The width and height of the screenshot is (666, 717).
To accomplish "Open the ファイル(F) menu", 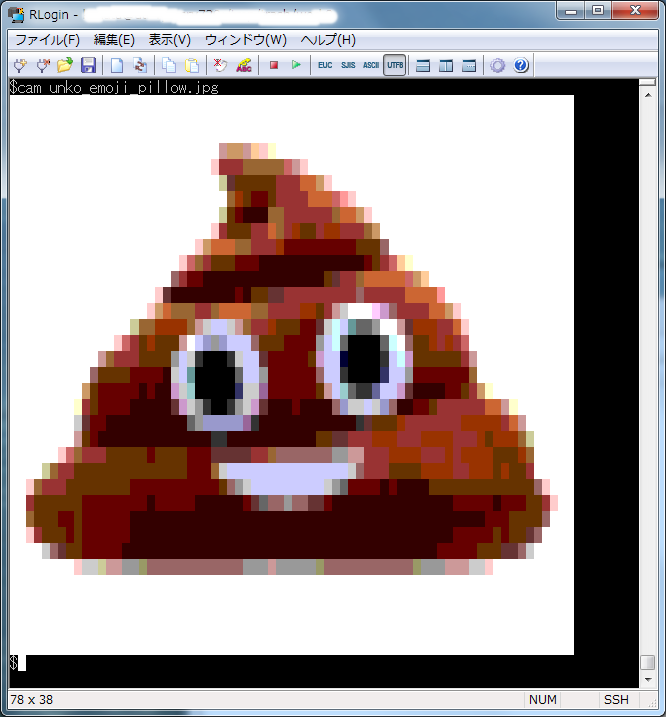I will [x=47, y=40].
